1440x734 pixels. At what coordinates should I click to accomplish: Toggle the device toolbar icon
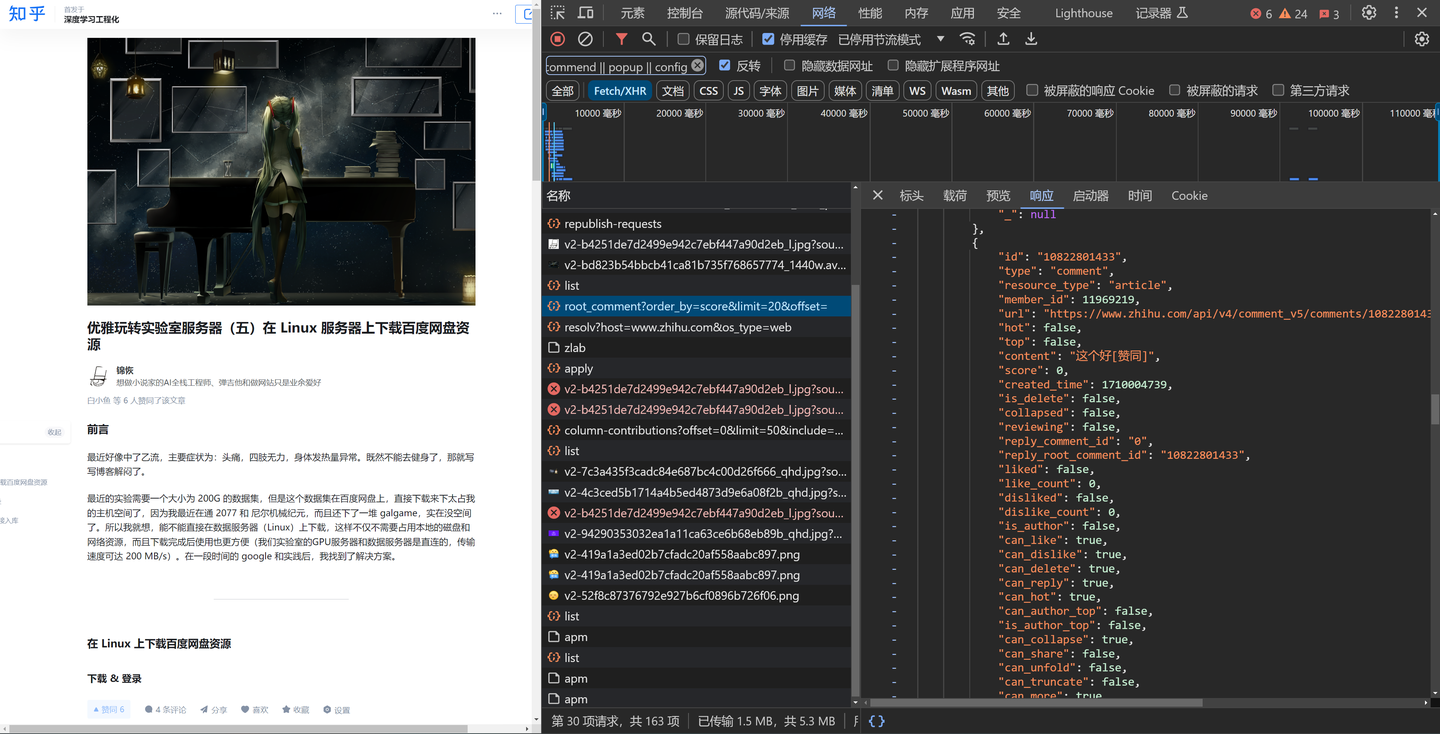click(586, 13)
